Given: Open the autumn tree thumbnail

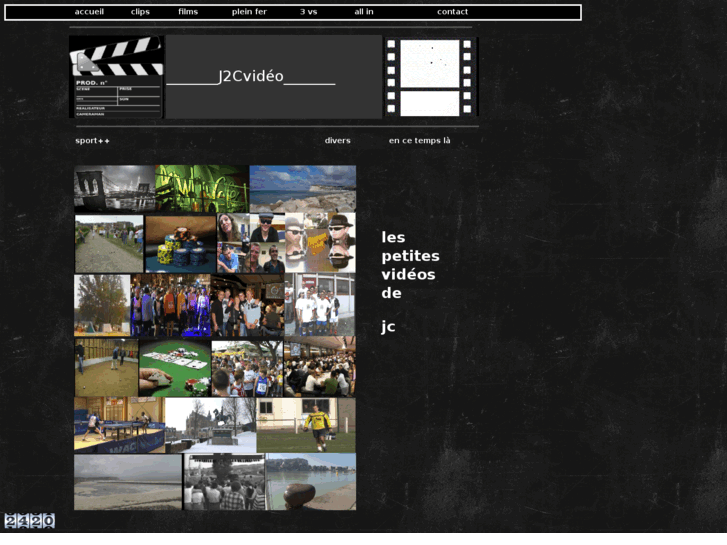Looking at the screenshot, I should (x=102, y=305).
